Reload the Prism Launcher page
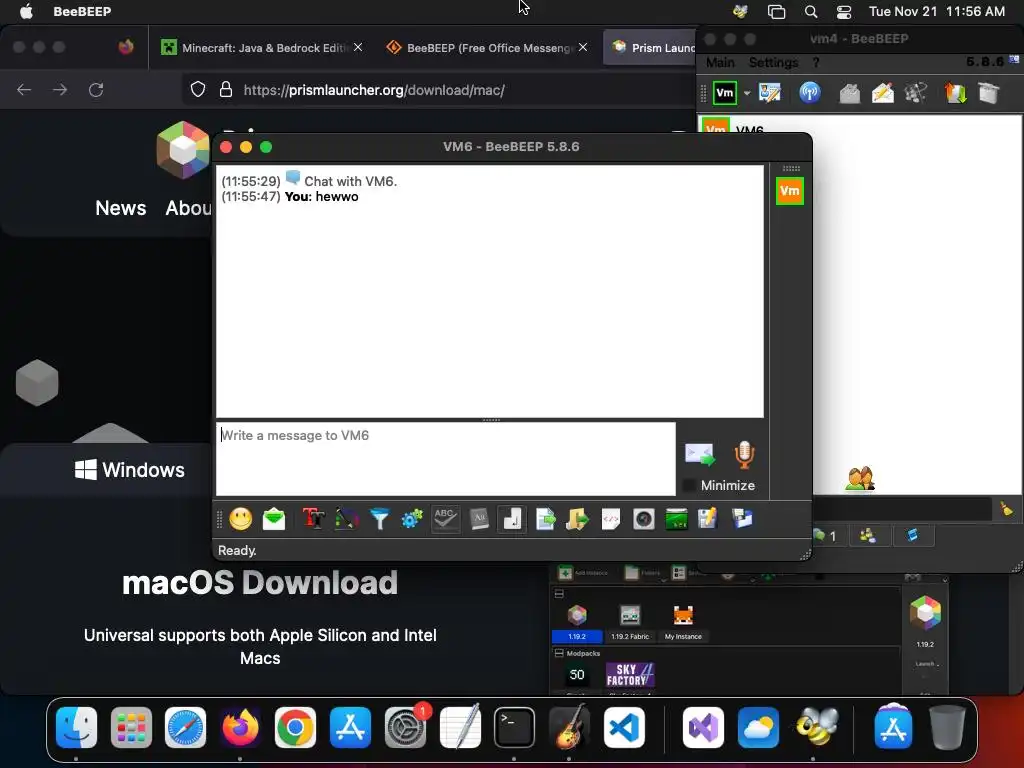The height and width of the screenshot is (768, 1024). pos(96,89)
